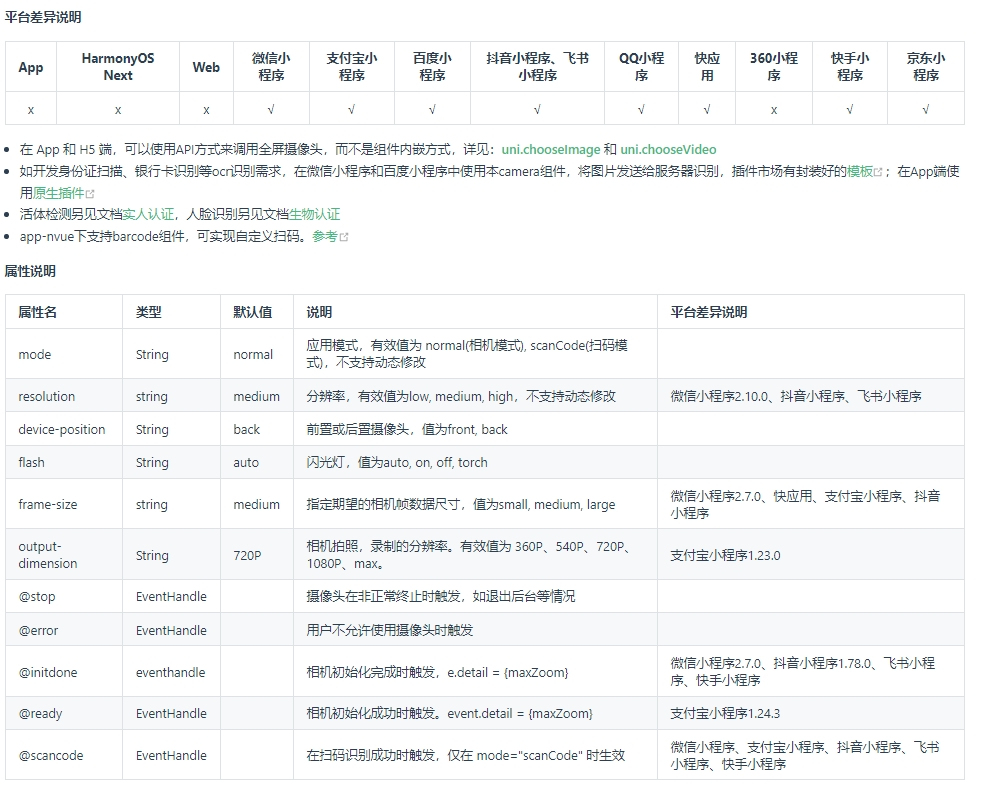This screenshot has height=790, width=982.
Task: Click external-link icon next to 模板
Action: 879,172
